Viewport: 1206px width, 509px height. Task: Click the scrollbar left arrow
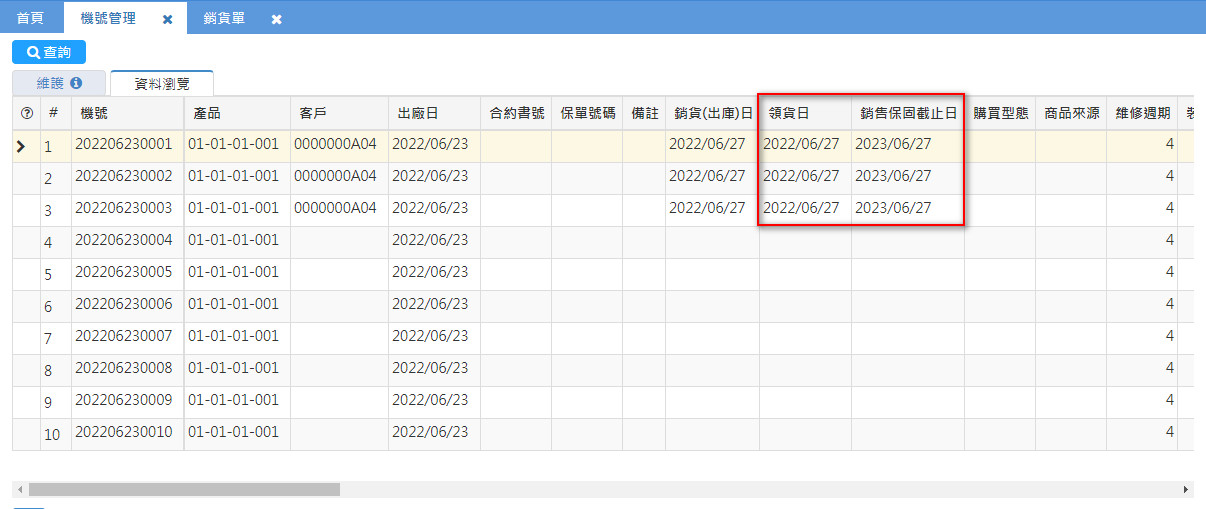pyautogui.click(x=18, y=490)
